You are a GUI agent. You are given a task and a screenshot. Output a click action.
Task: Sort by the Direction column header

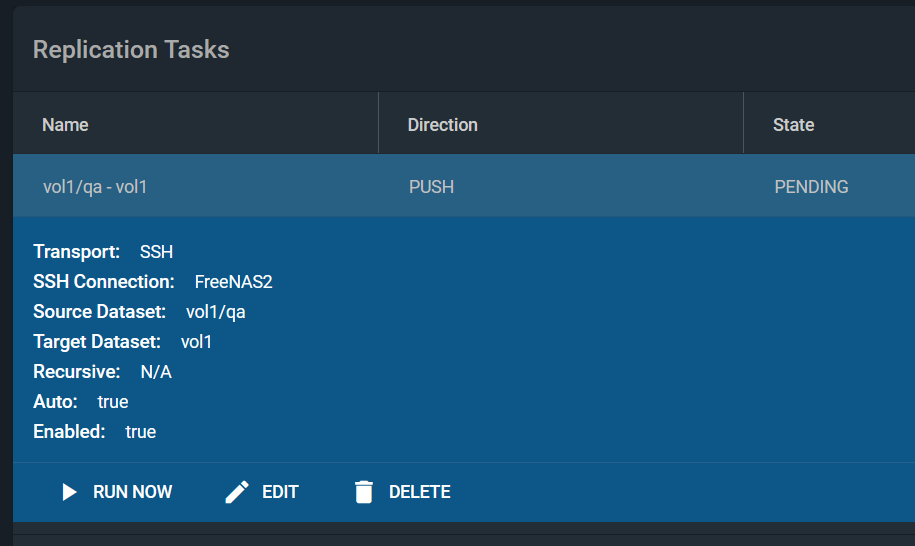click(442, 125)
